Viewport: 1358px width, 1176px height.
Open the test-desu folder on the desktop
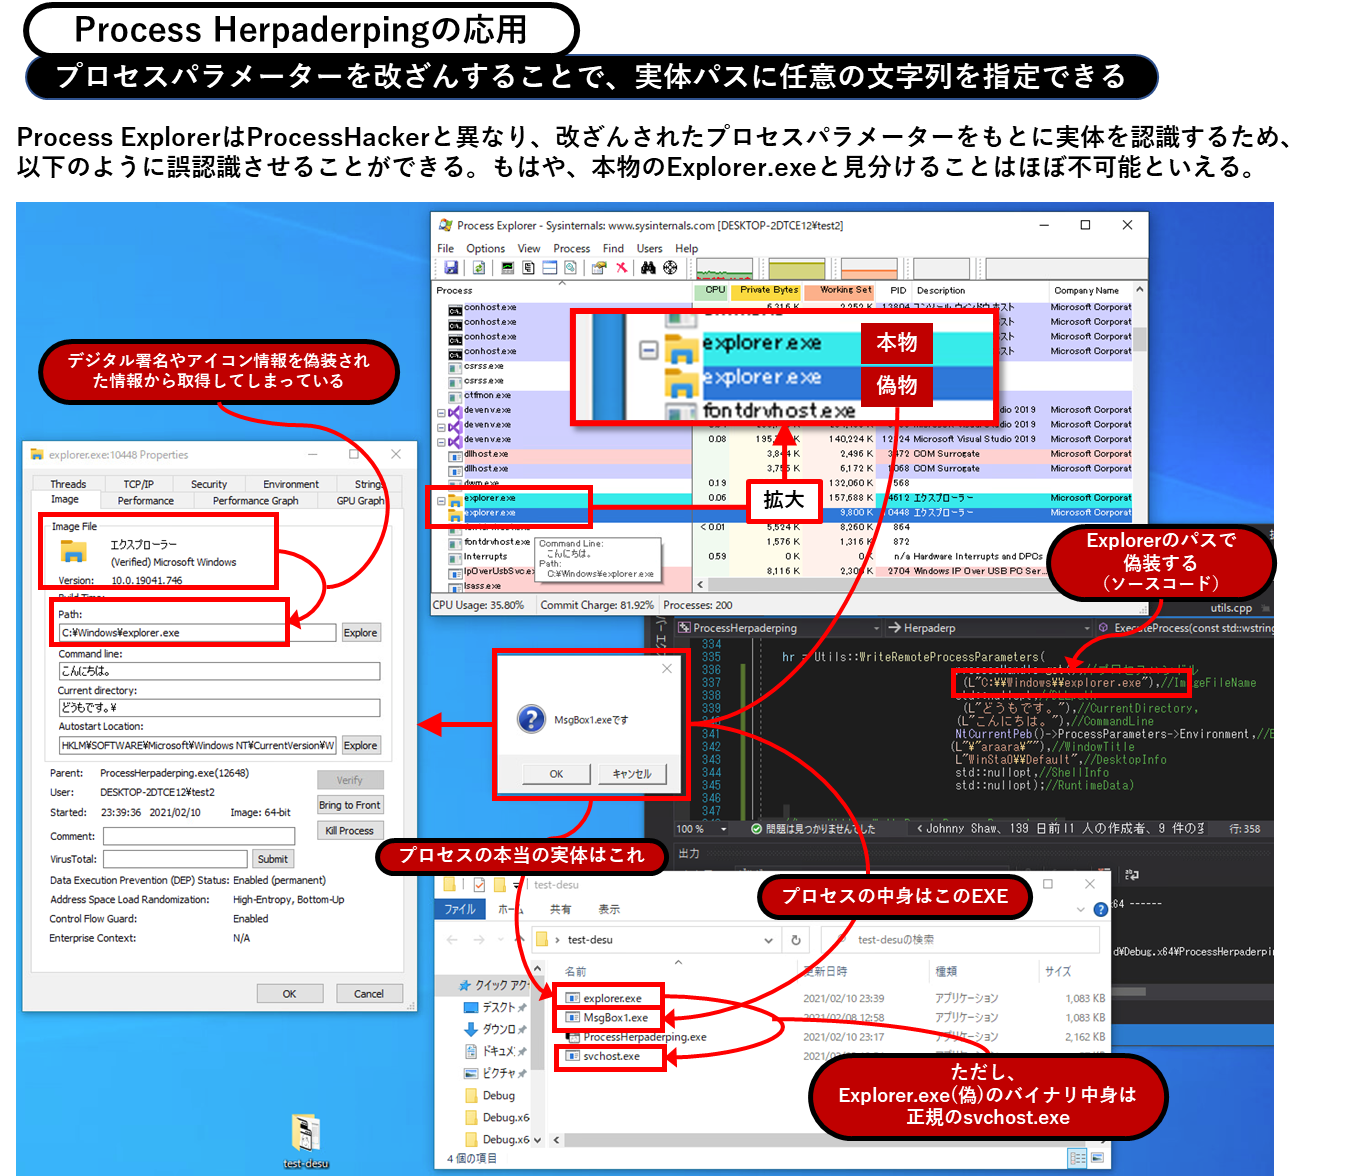coord(306,1137)
